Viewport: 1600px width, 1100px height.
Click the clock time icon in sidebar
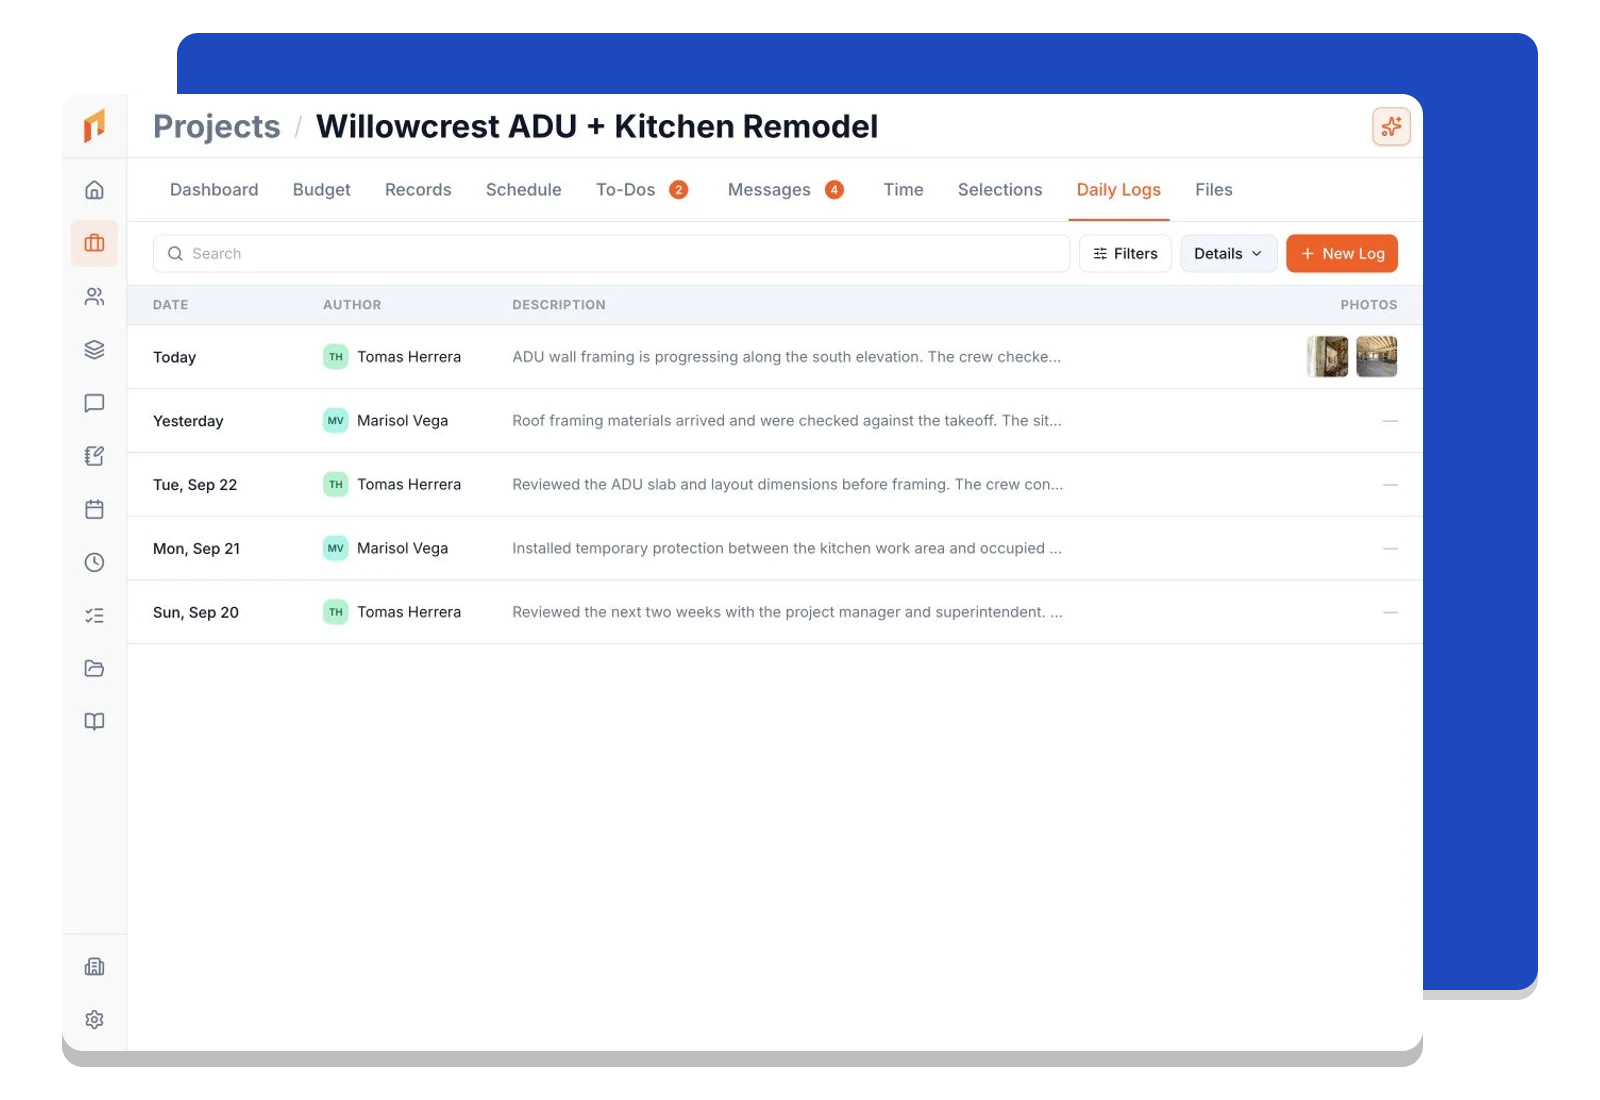tap(94, 562)
